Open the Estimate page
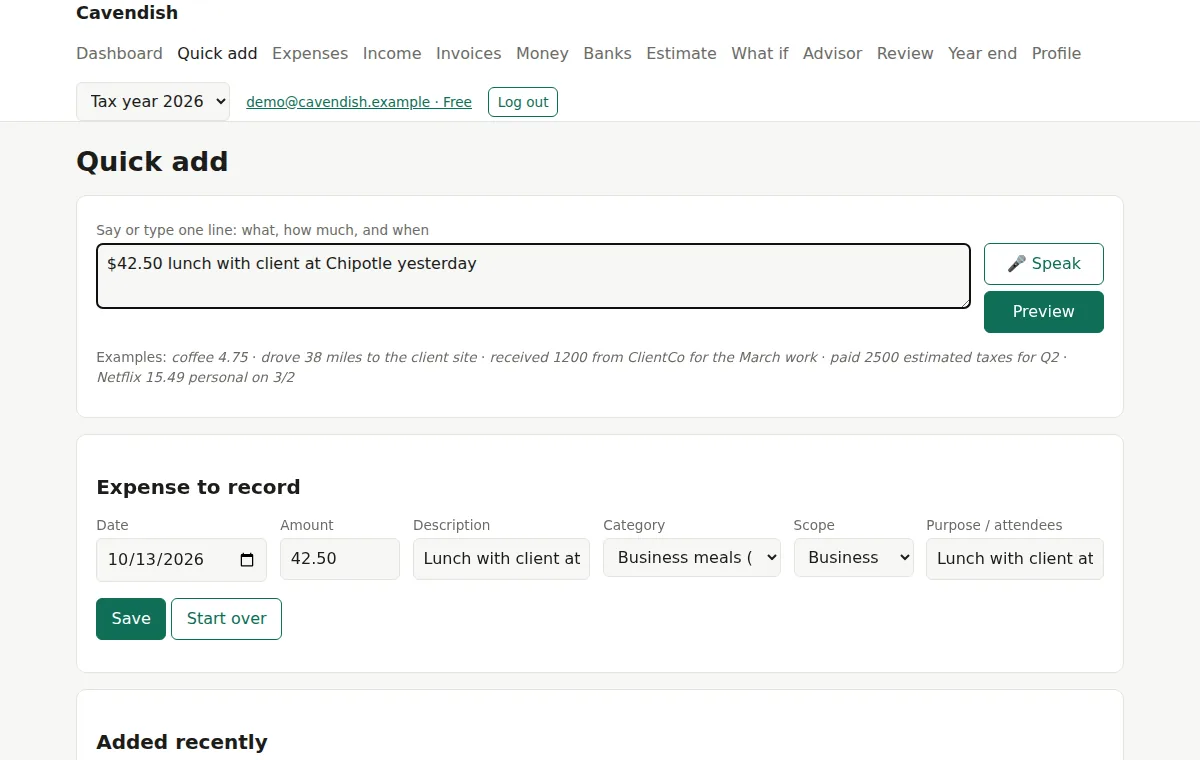 tap(681, 53)
